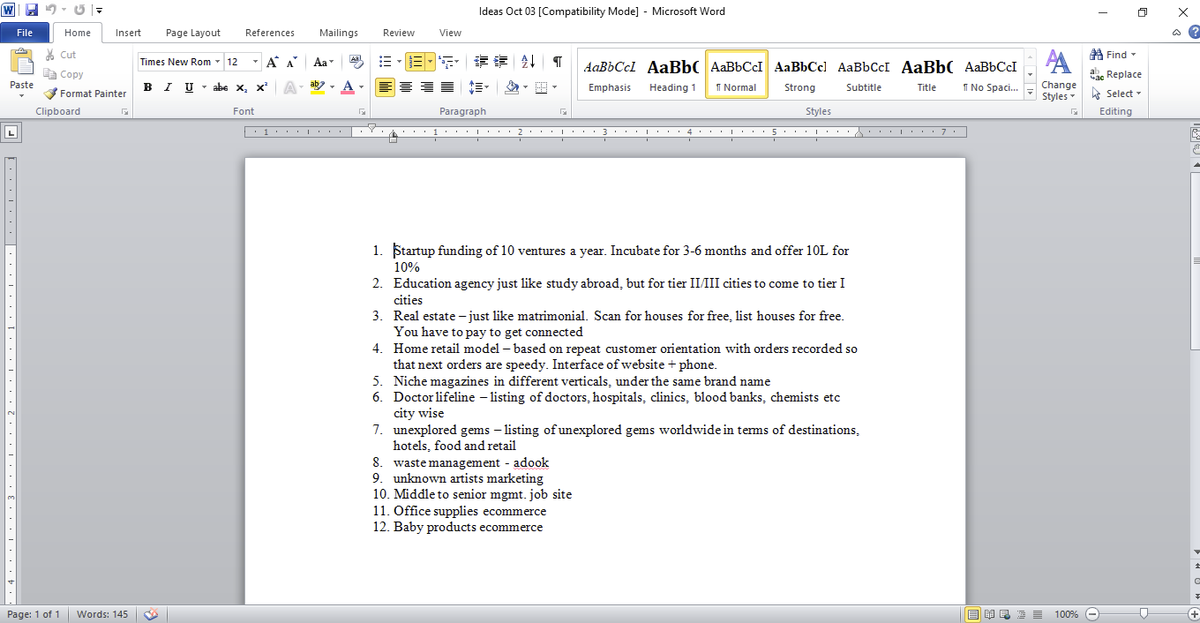Open the font name dropdown Times New Roman
Screen dimensions: 1200x623
click(x=217, y=61)
